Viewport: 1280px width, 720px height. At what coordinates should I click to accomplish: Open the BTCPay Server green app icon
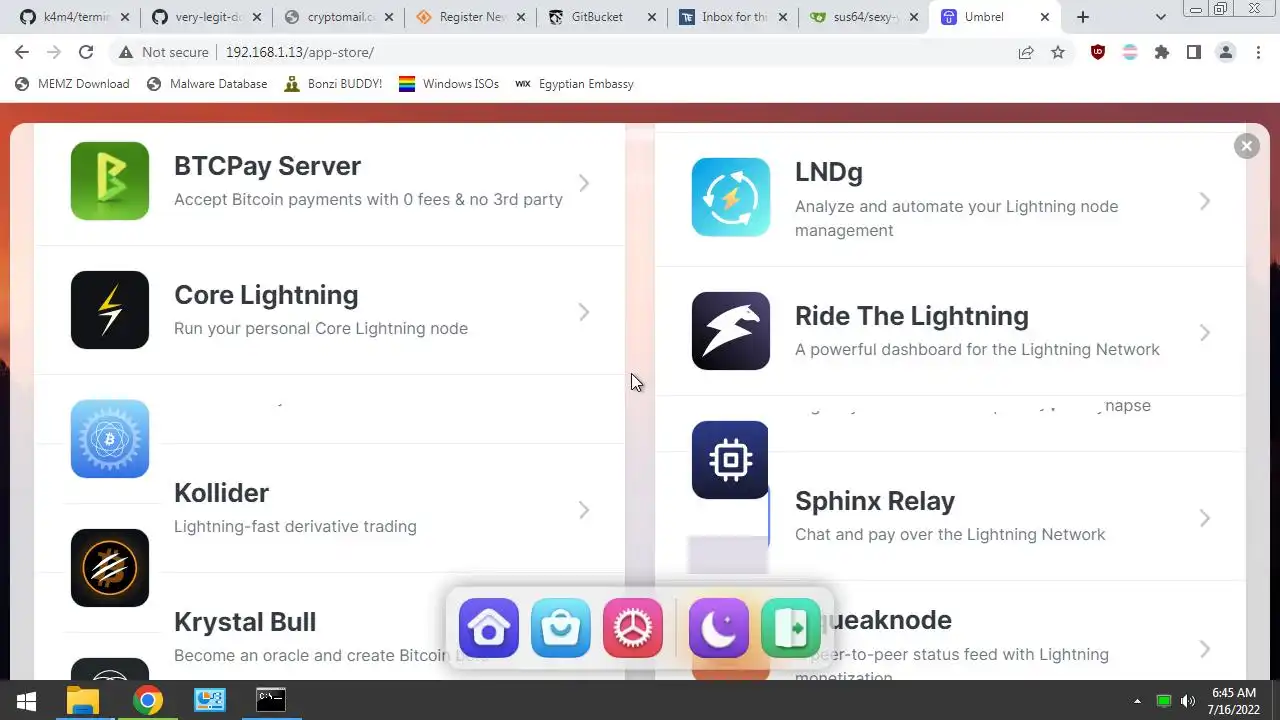click(110, 181)
